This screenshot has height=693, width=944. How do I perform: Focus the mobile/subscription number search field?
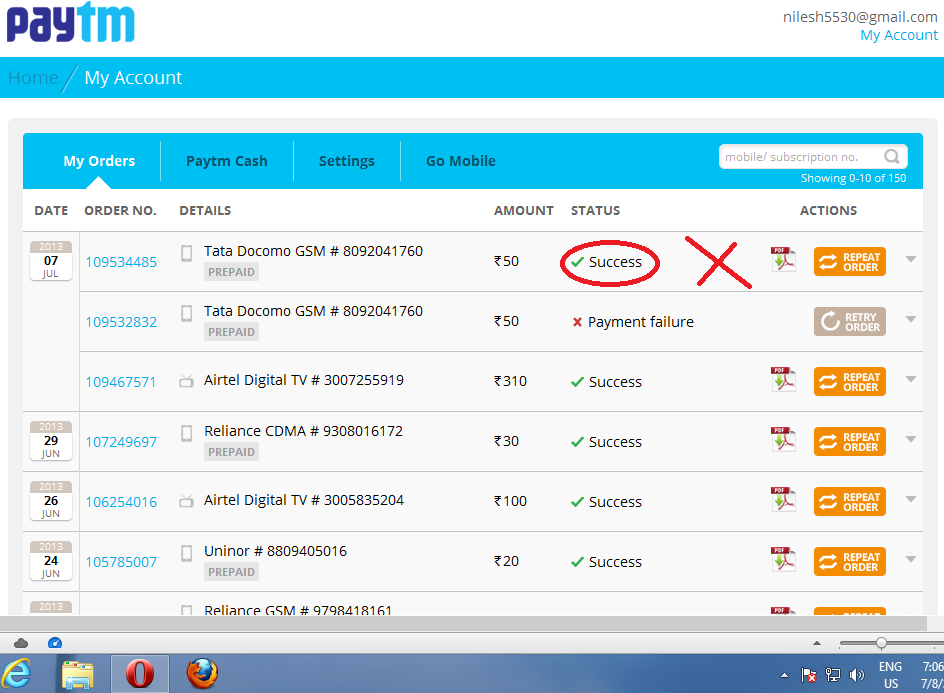[x=800, y=157]
